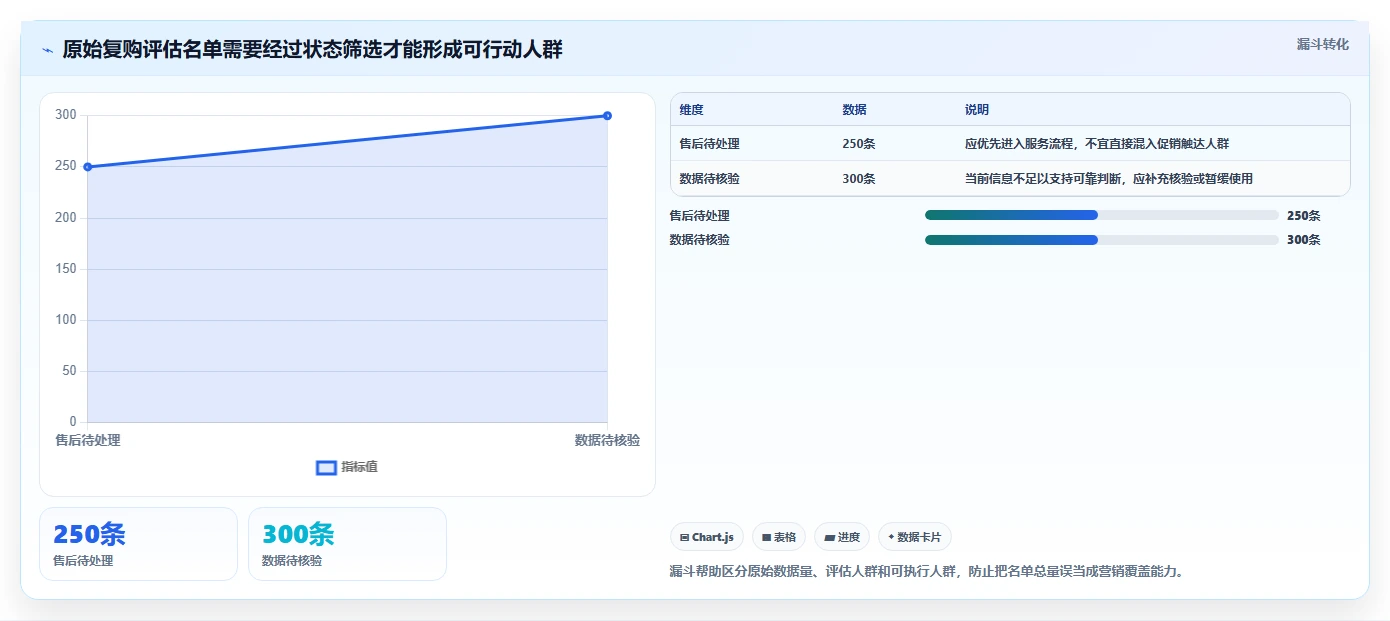This screenshot has width=1390, height=621.
Task: Select the 数据待核验 data point on chart
Action: (x=607, y=116)
